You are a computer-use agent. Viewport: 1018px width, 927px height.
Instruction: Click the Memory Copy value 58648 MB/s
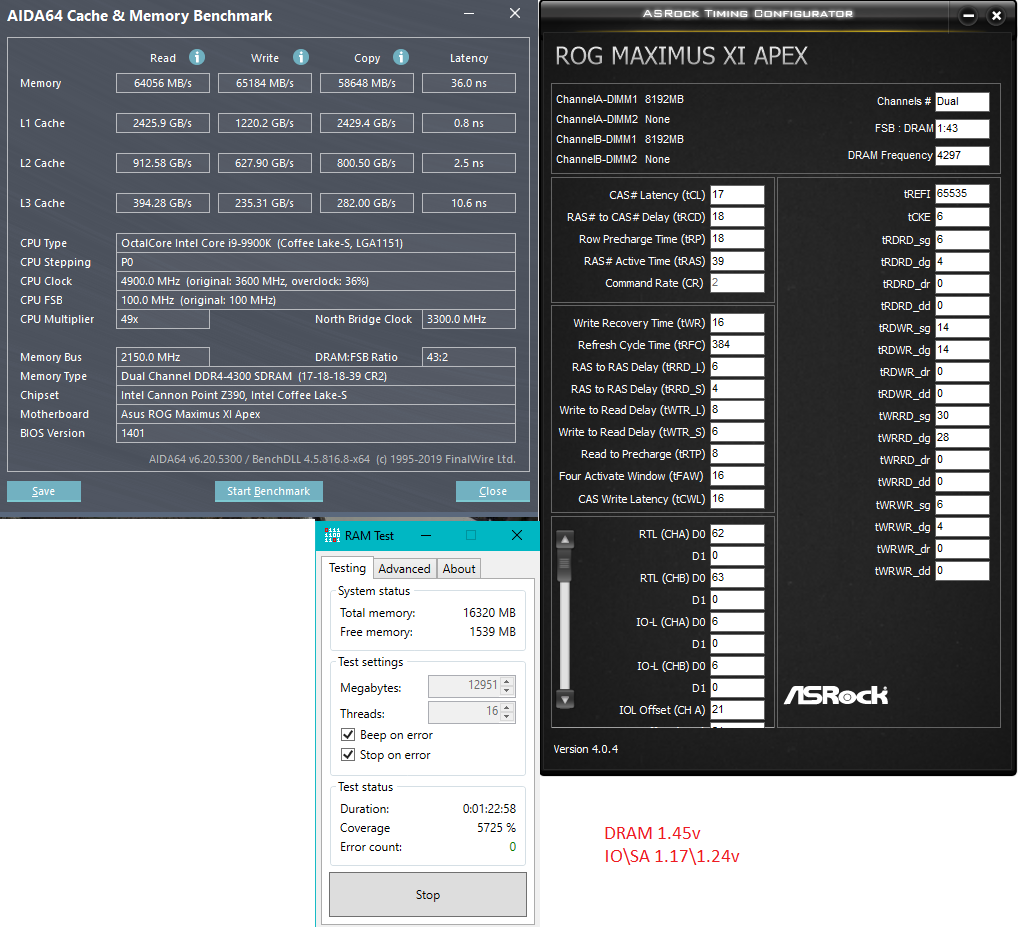[x=367, y=83]
